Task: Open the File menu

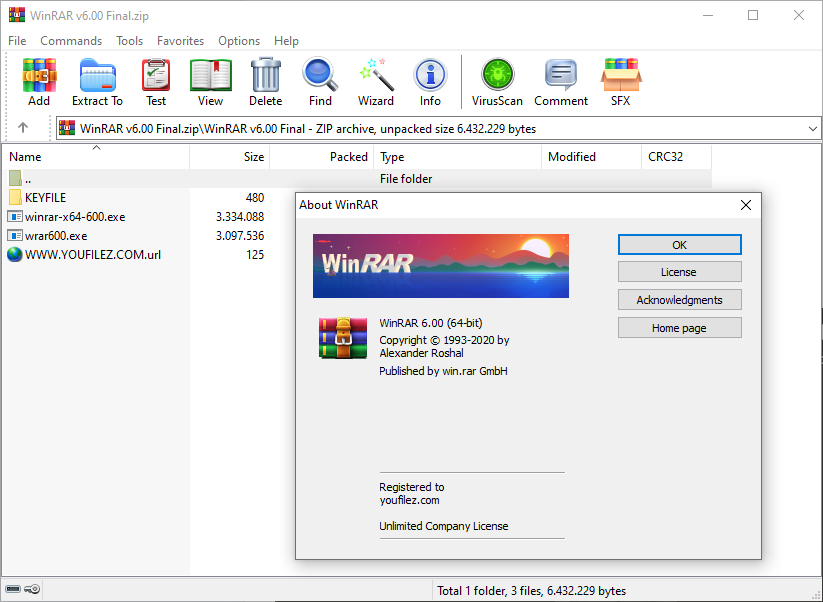Action: [x=17, y=40]
